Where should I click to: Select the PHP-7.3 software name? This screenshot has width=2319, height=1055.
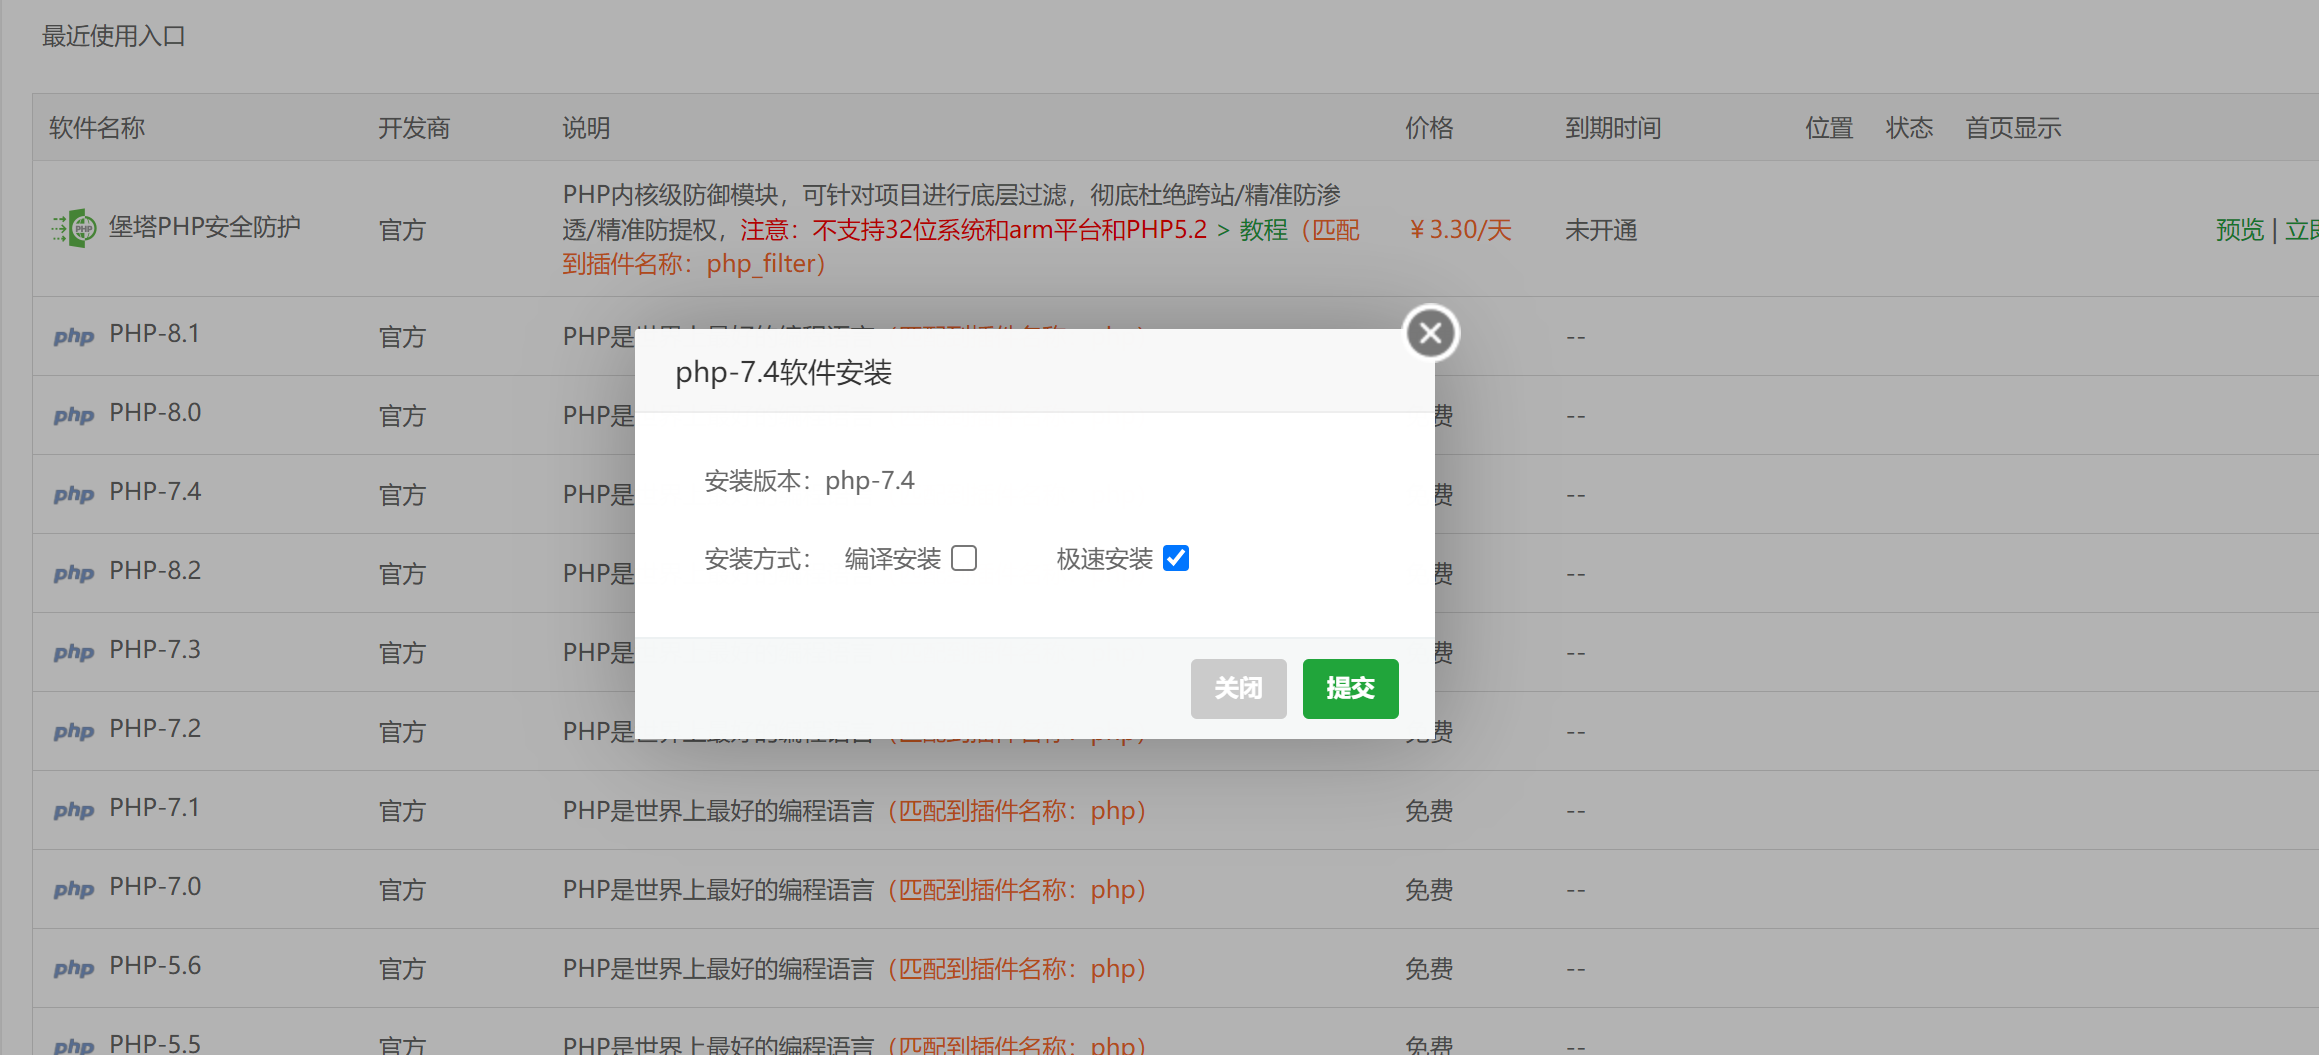click(155, 650)
